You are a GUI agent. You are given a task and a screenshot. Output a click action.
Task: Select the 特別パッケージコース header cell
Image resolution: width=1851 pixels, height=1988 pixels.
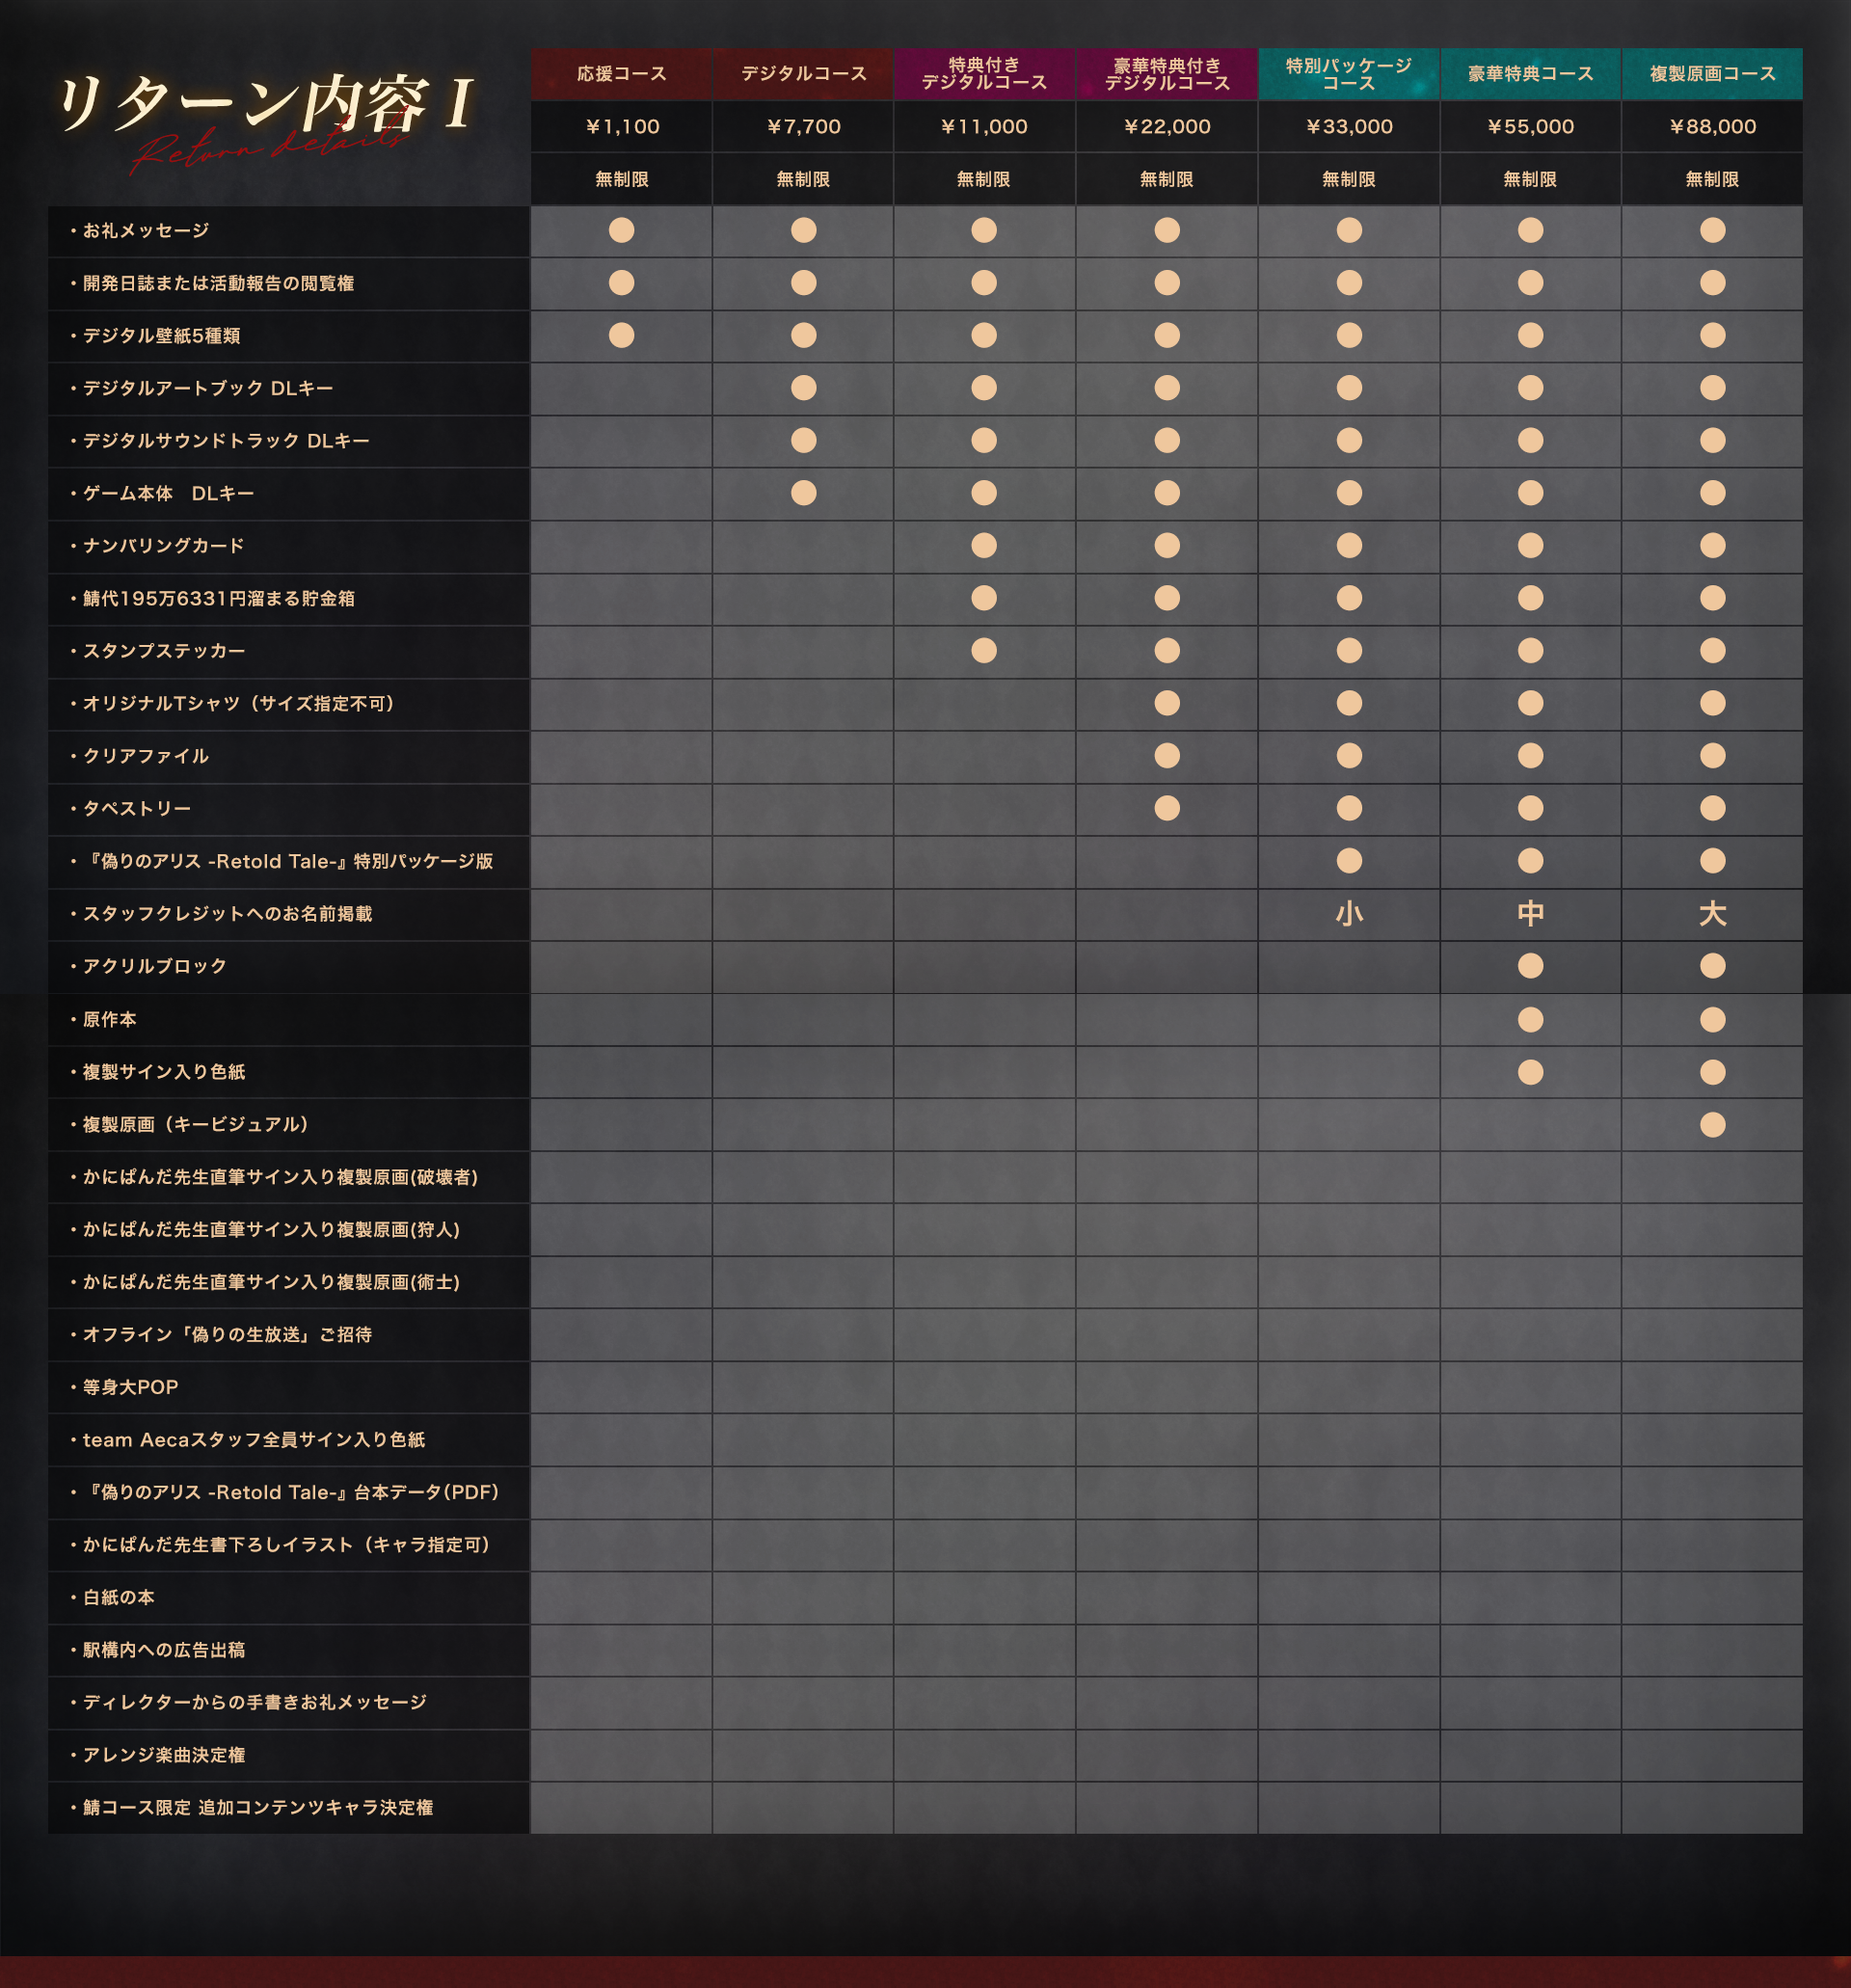click(x=1348, y=74)
